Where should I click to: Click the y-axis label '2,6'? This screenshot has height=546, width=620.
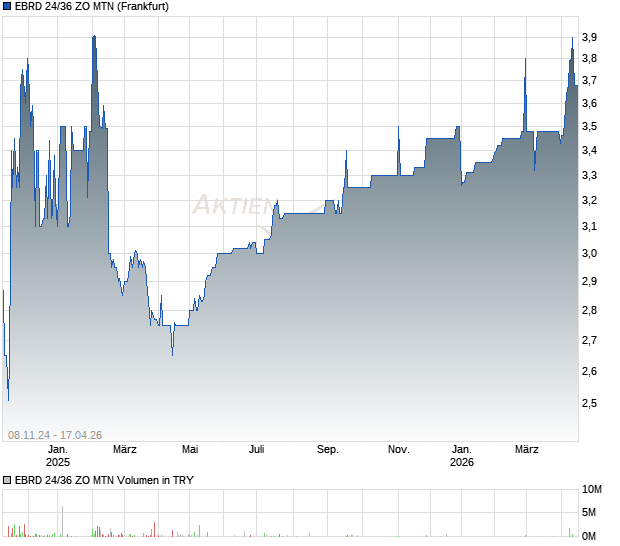click(589, 371)
